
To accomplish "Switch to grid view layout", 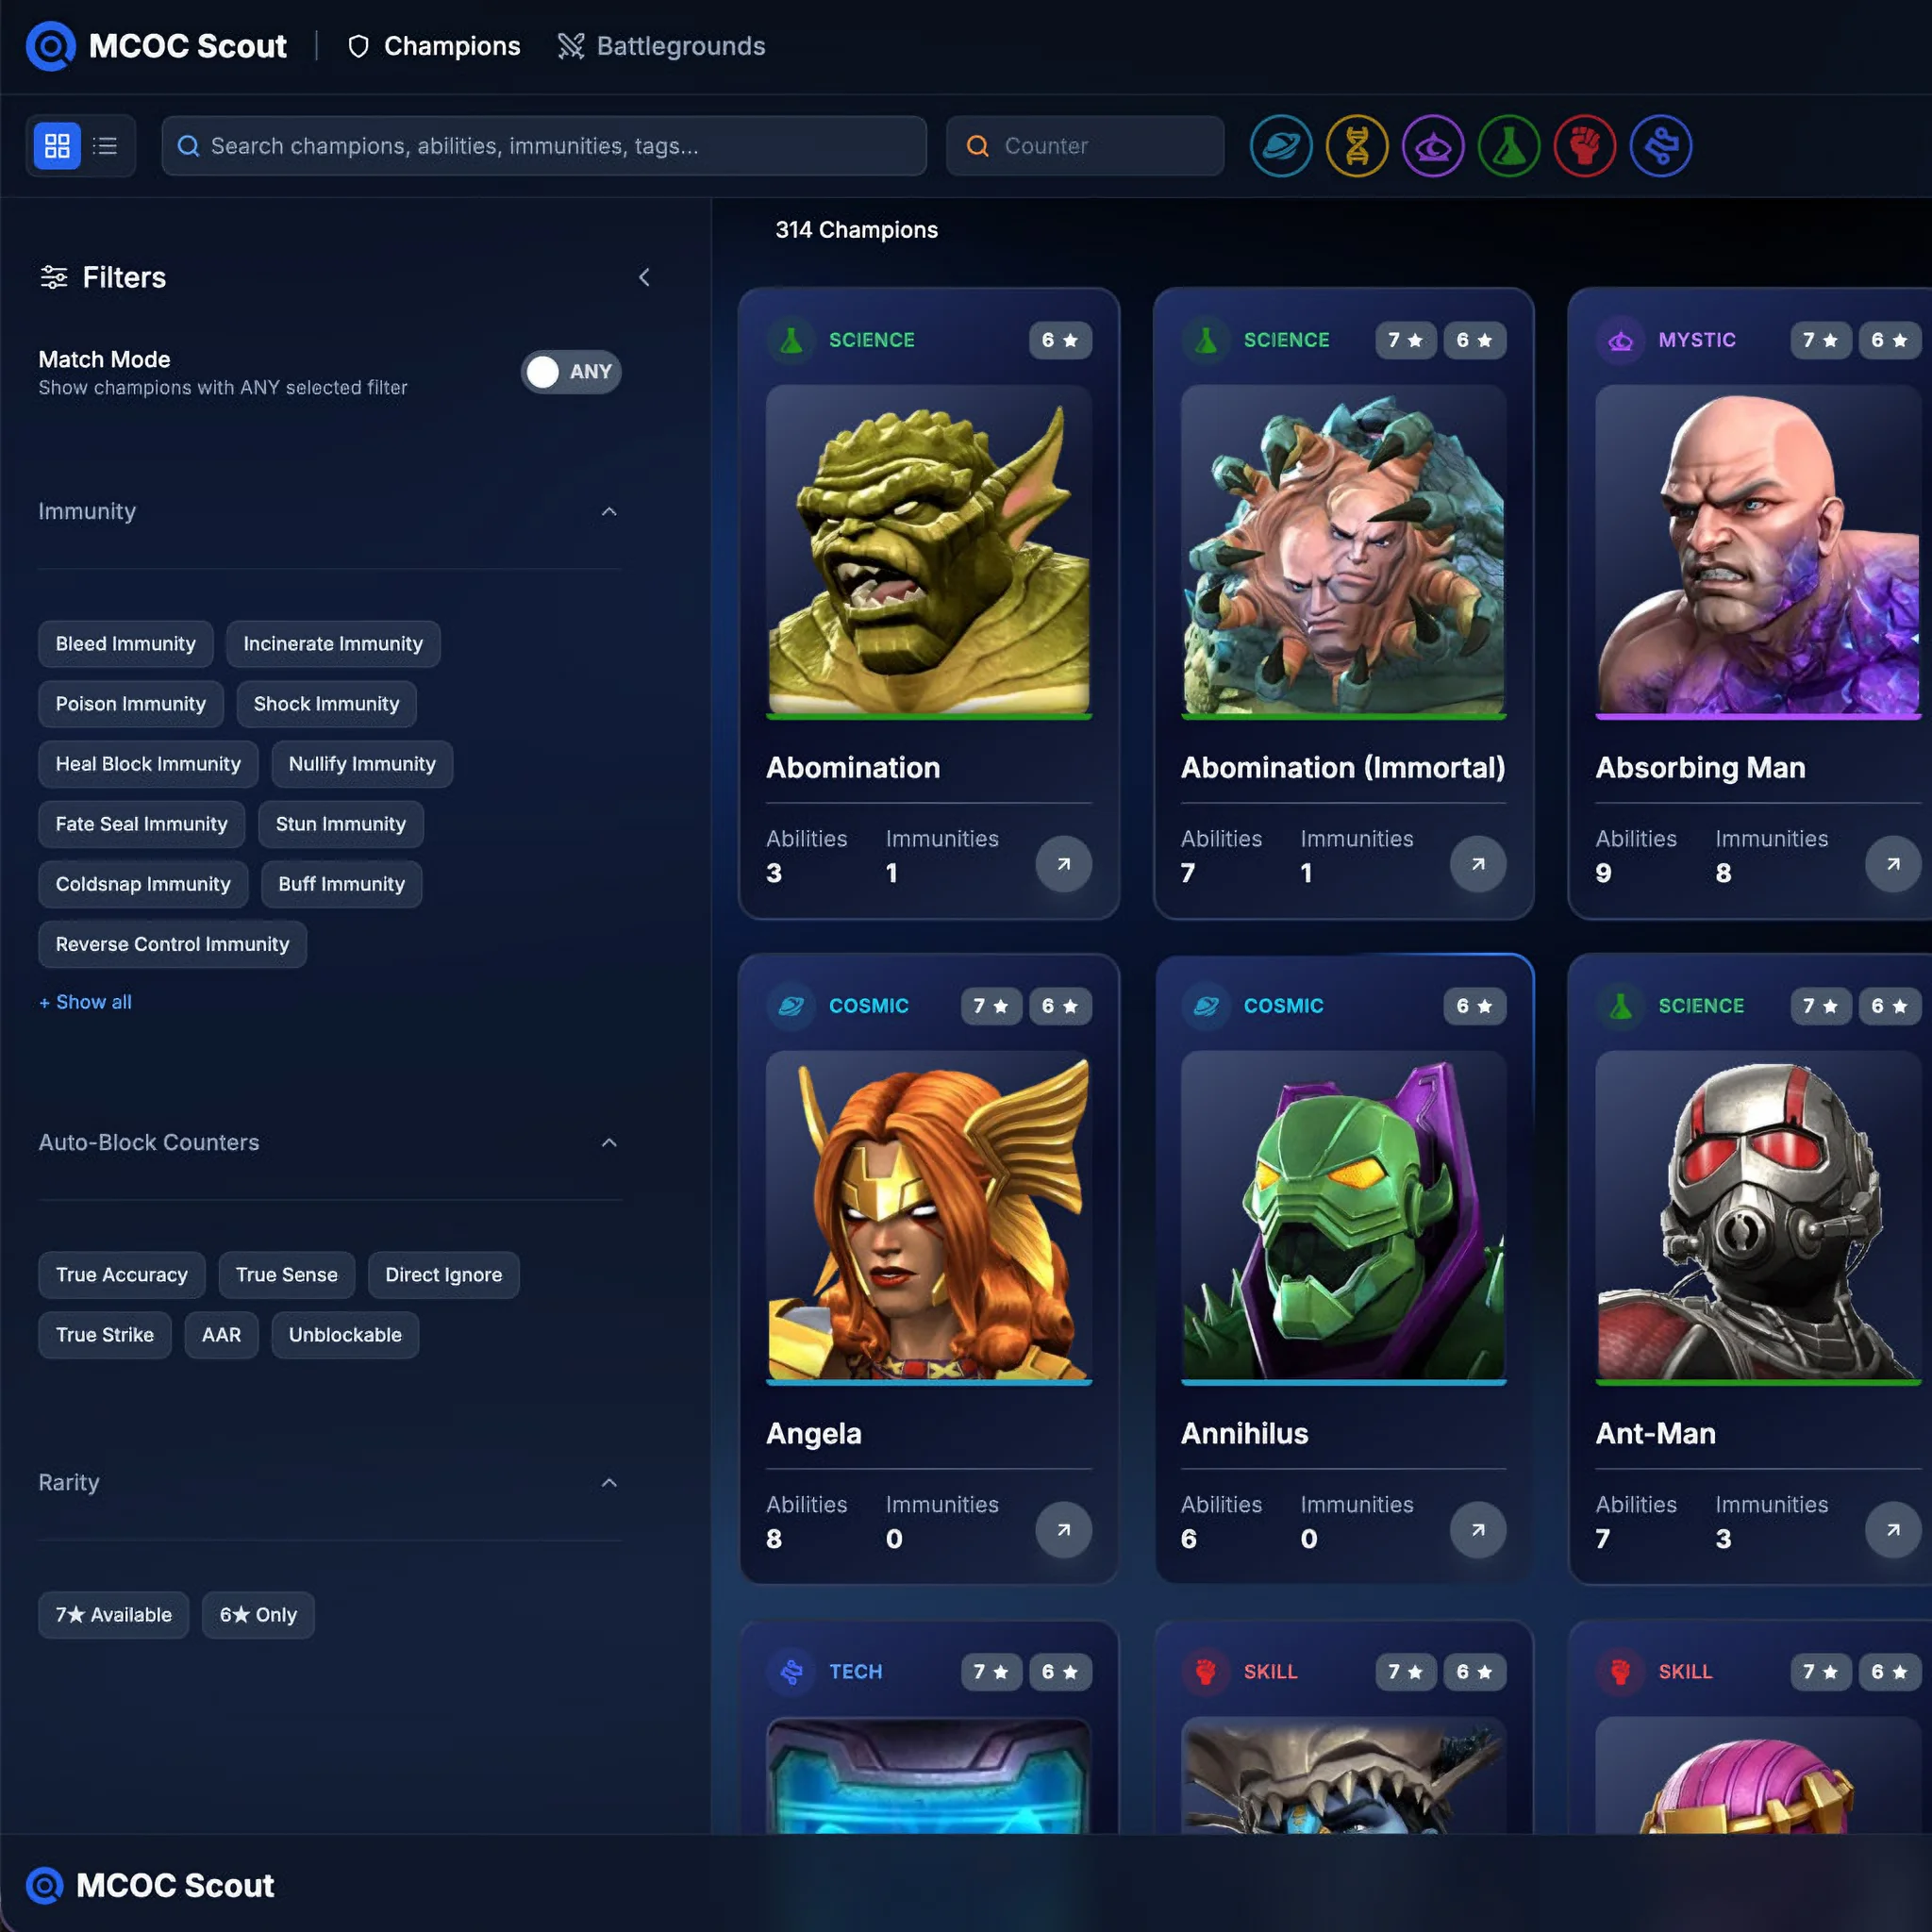I will tap(57, 146).
